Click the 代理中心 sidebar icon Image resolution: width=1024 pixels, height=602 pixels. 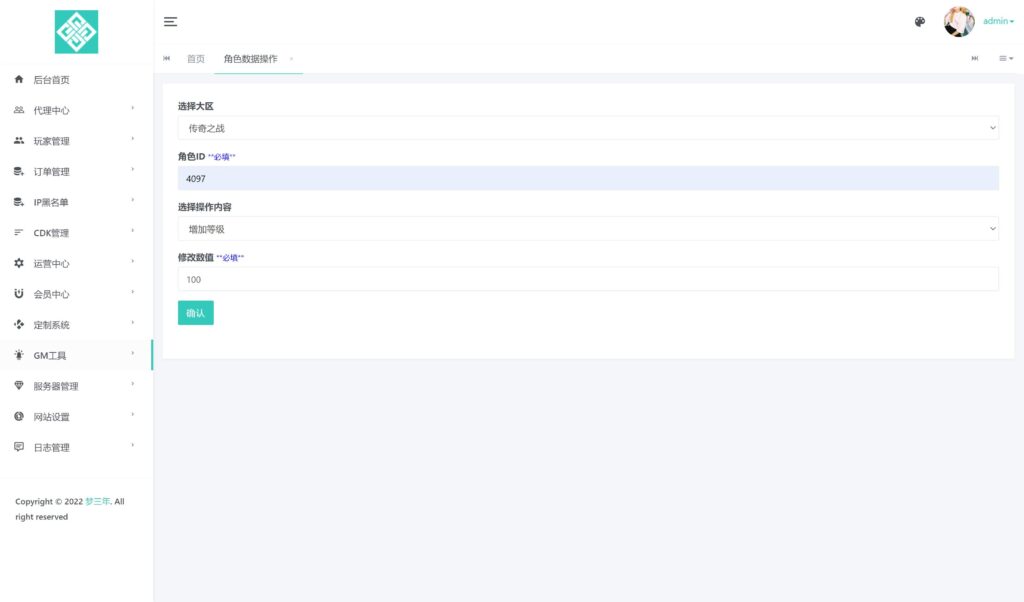coord(19,110)
